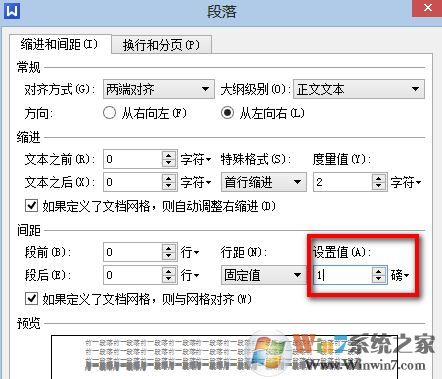The height and width of the screenshot is (379, 442).
Task: Click the 段后 spacing input field
Action: point(133,275)
